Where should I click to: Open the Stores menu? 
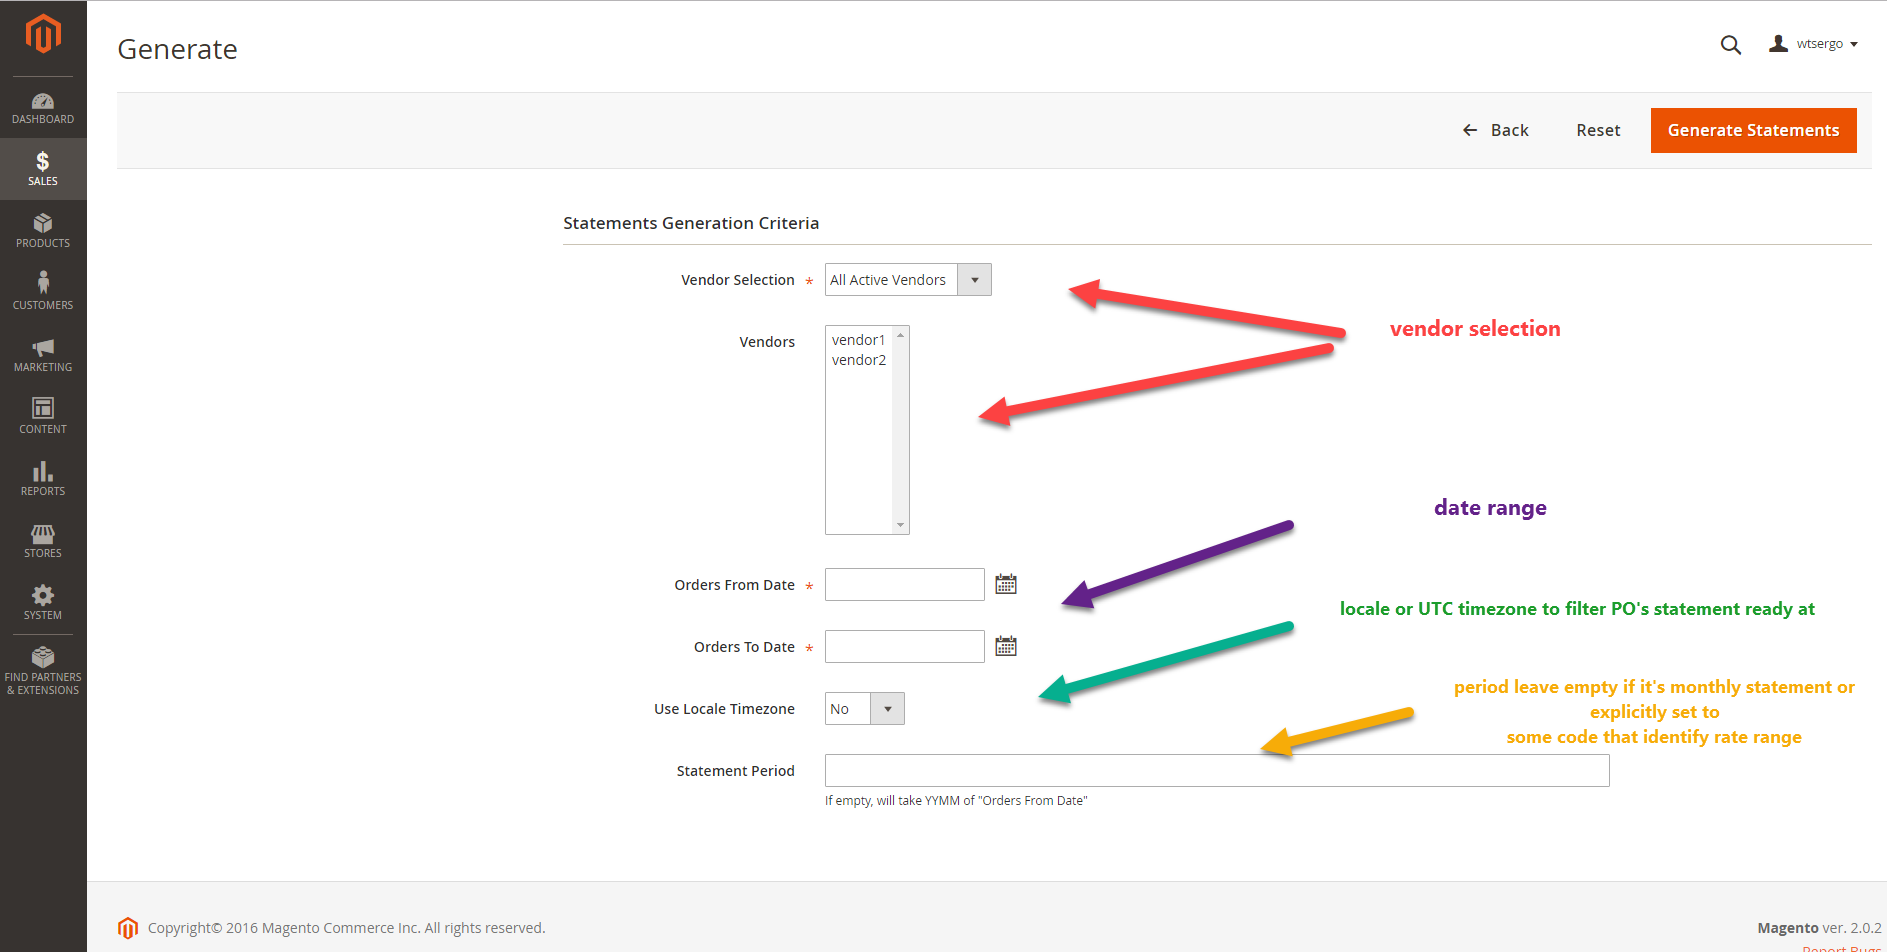point(43,541)
